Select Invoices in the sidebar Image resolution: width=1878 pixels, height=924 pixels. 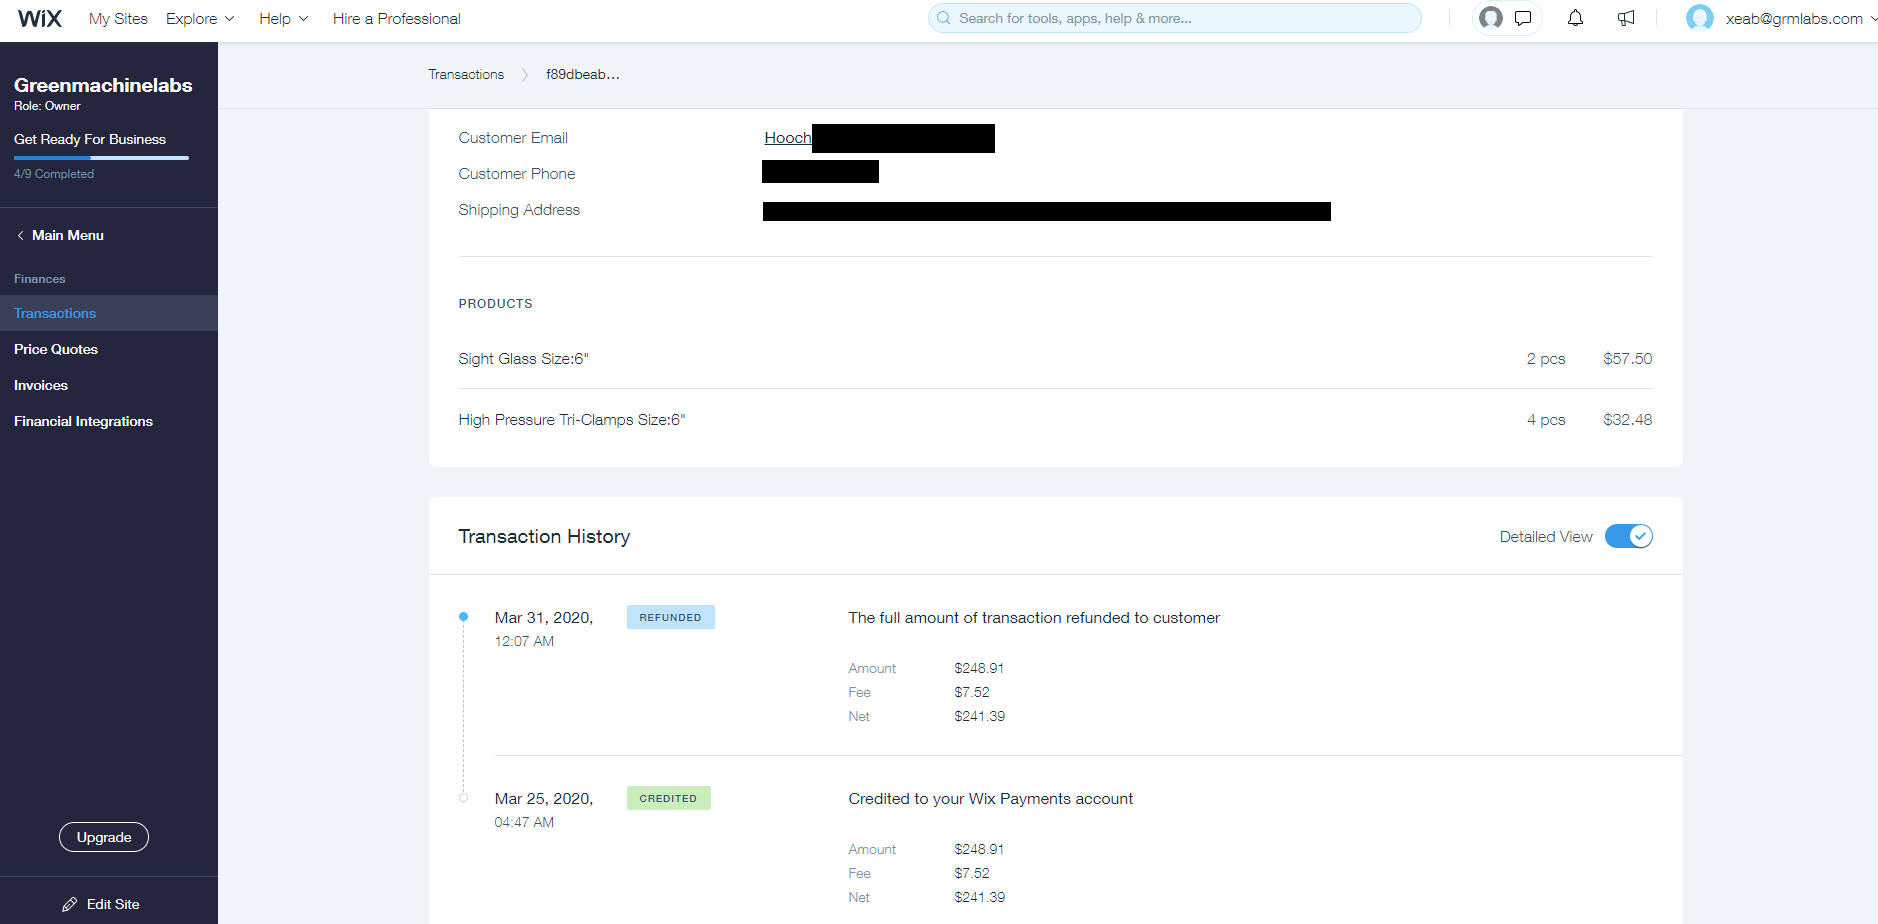pyautogui.click(x=41, y=385)
